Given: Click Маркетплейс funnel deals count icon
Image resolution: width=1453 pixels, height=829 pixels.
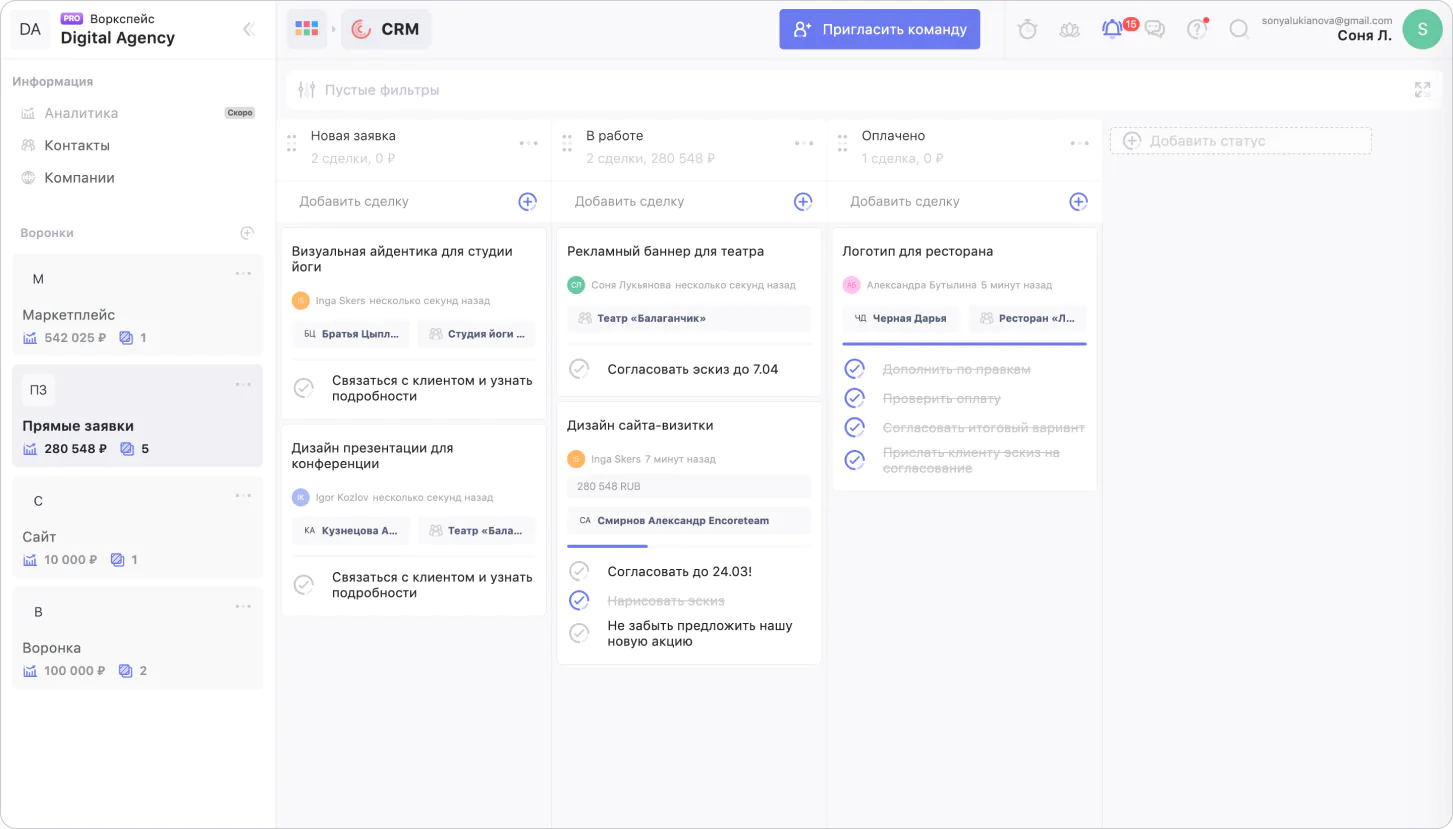Looking at the screenshot, I should pos(126,338).
